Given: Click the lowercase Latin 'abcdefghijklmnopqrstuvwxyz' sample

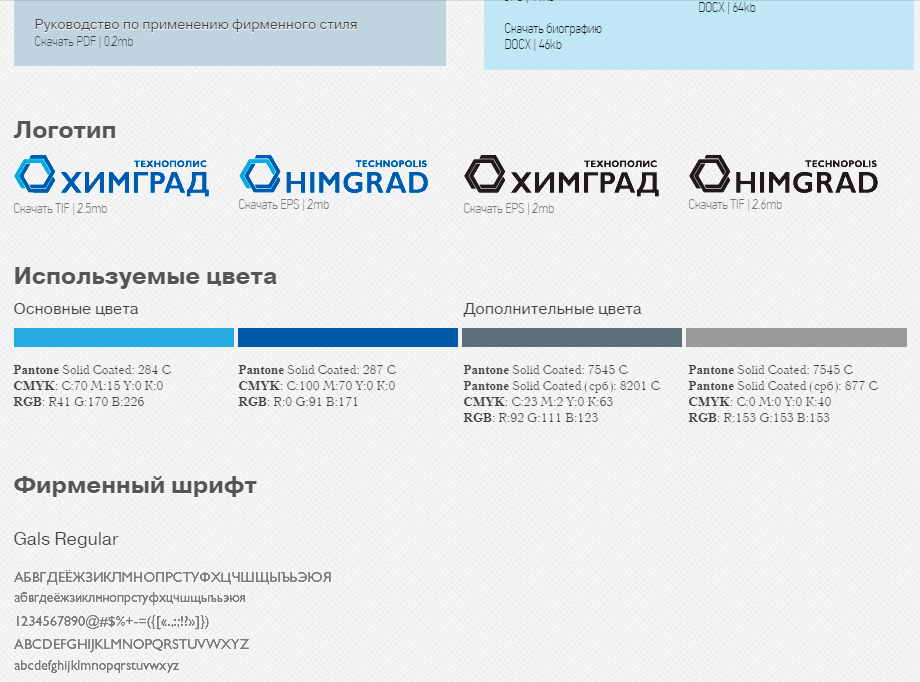Looking at the screenshot, I should [x=96, y=666].
